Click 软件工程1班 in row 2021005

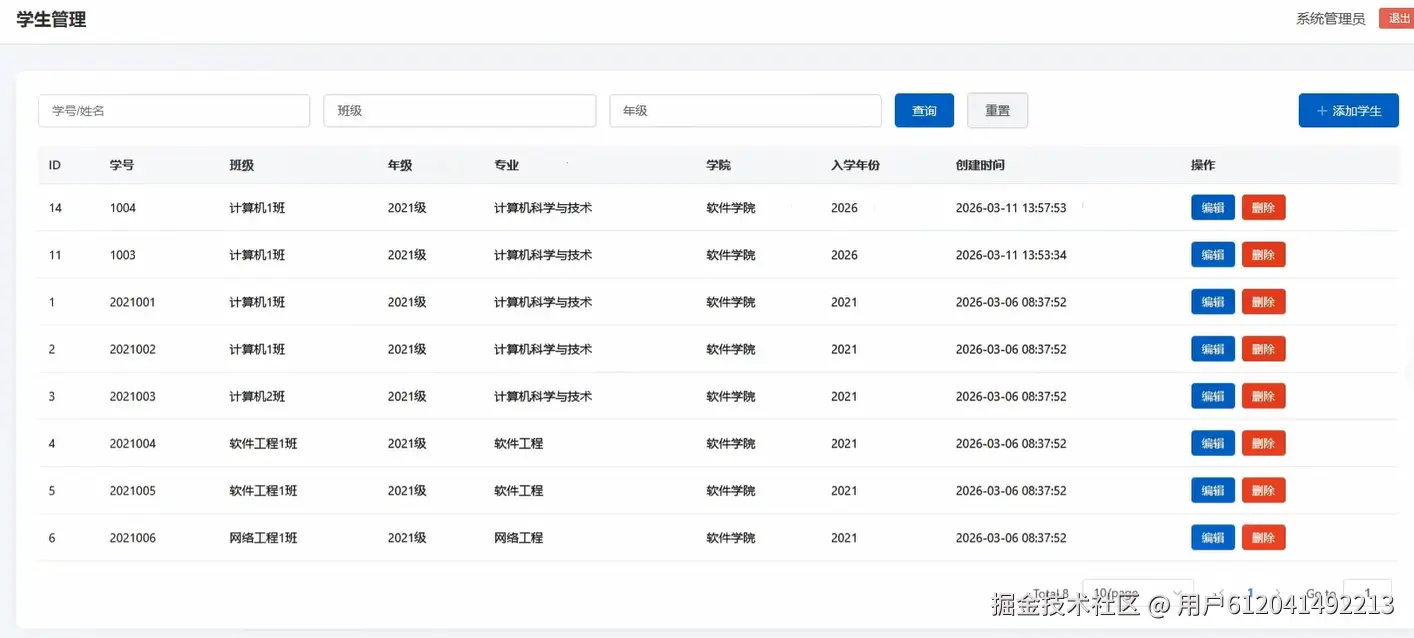(263, 490)
